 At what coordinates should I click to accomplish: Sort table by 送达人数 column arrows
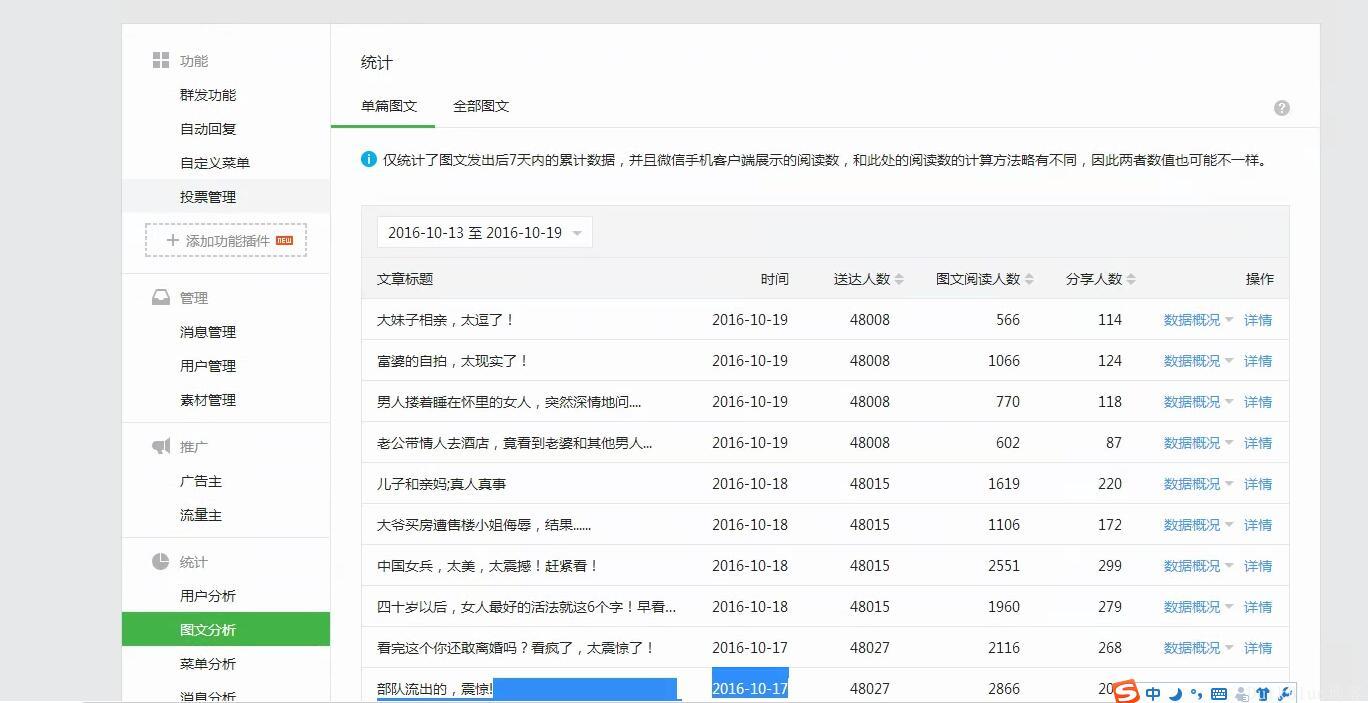point(899,279)
